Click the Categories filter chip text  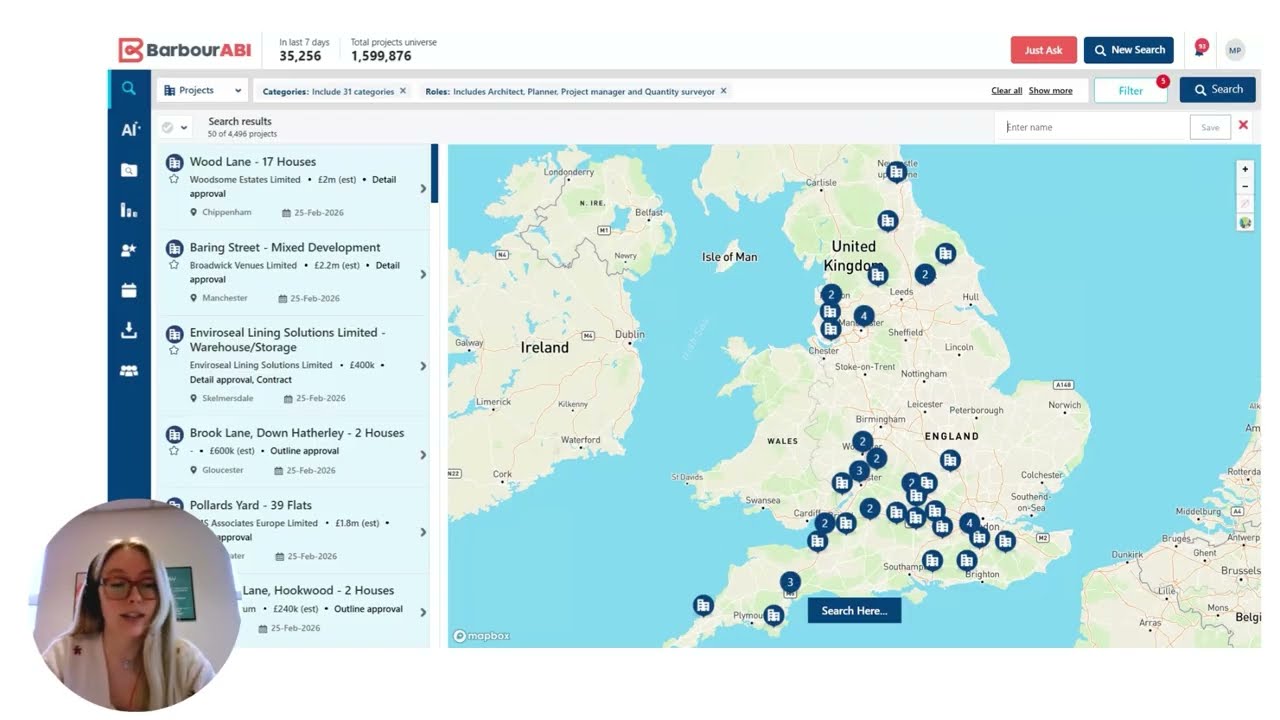(328, 91)
